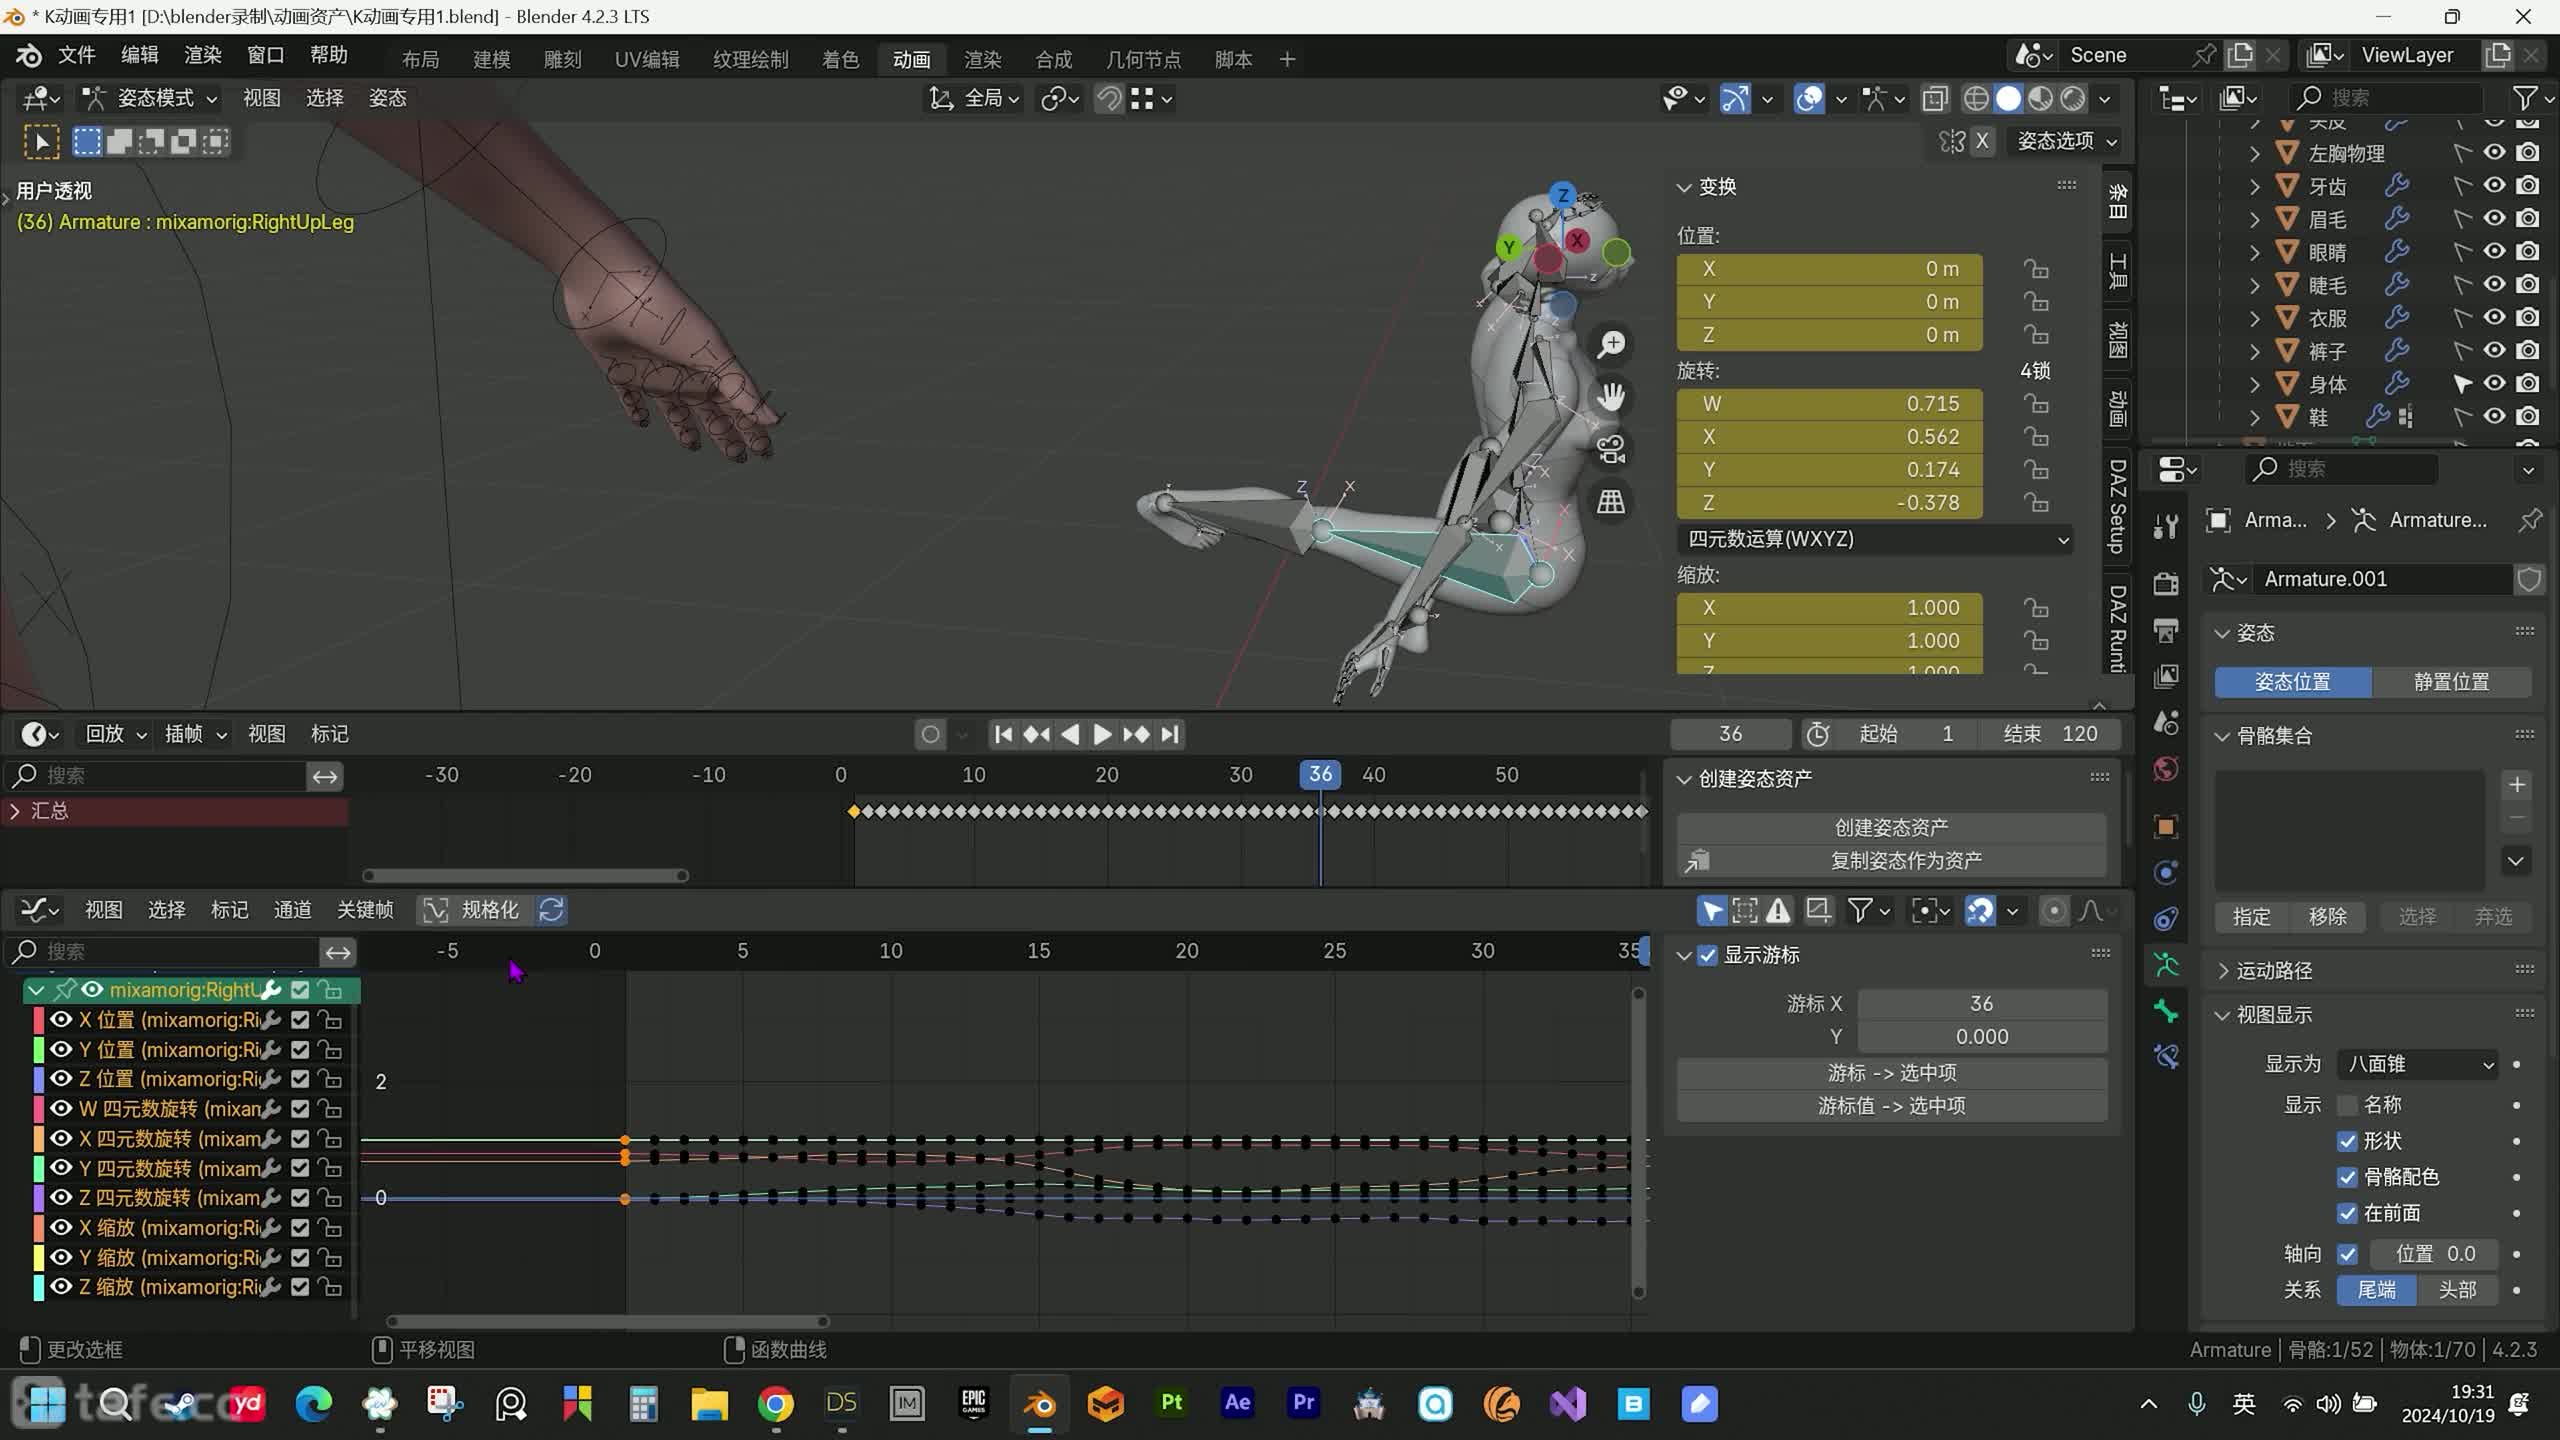Click 游标 X value field

[1981, 1004]
